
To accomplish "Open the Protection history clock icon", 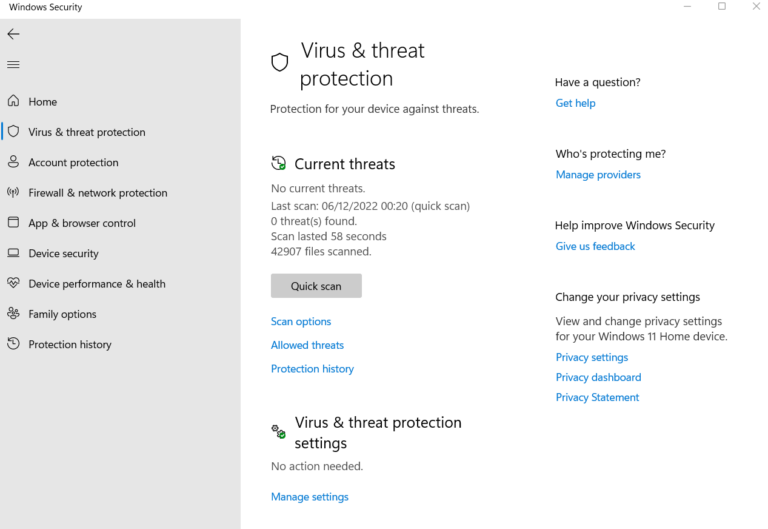I will pyautogui.click(x=13, y=344).
